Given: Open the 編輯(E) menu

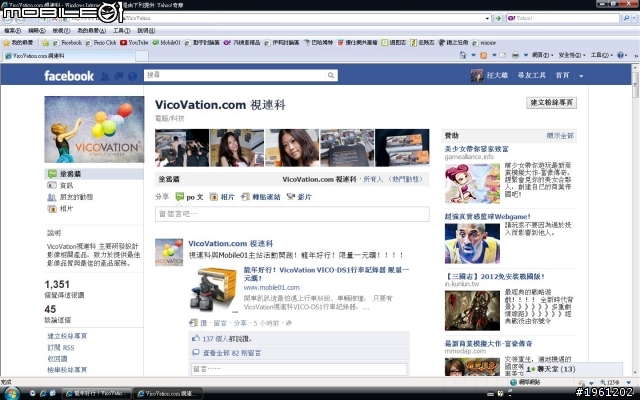Looking at the screenshot, I should pos(36,31).
